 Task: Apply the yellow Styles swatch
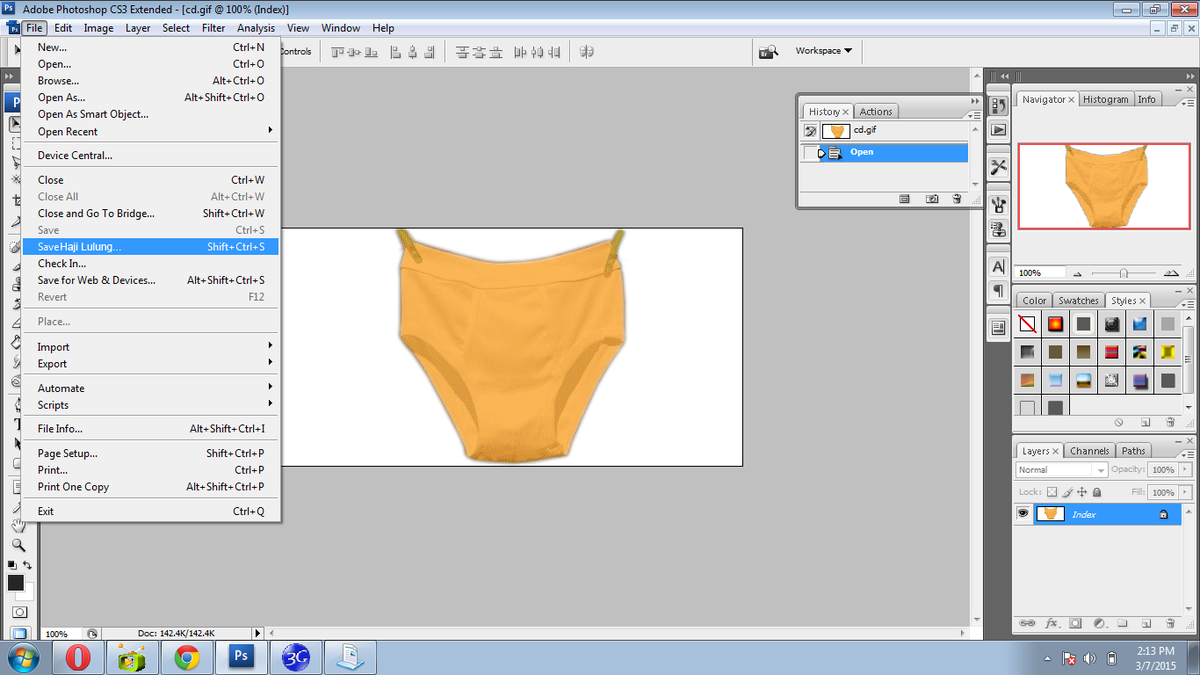1168,352
